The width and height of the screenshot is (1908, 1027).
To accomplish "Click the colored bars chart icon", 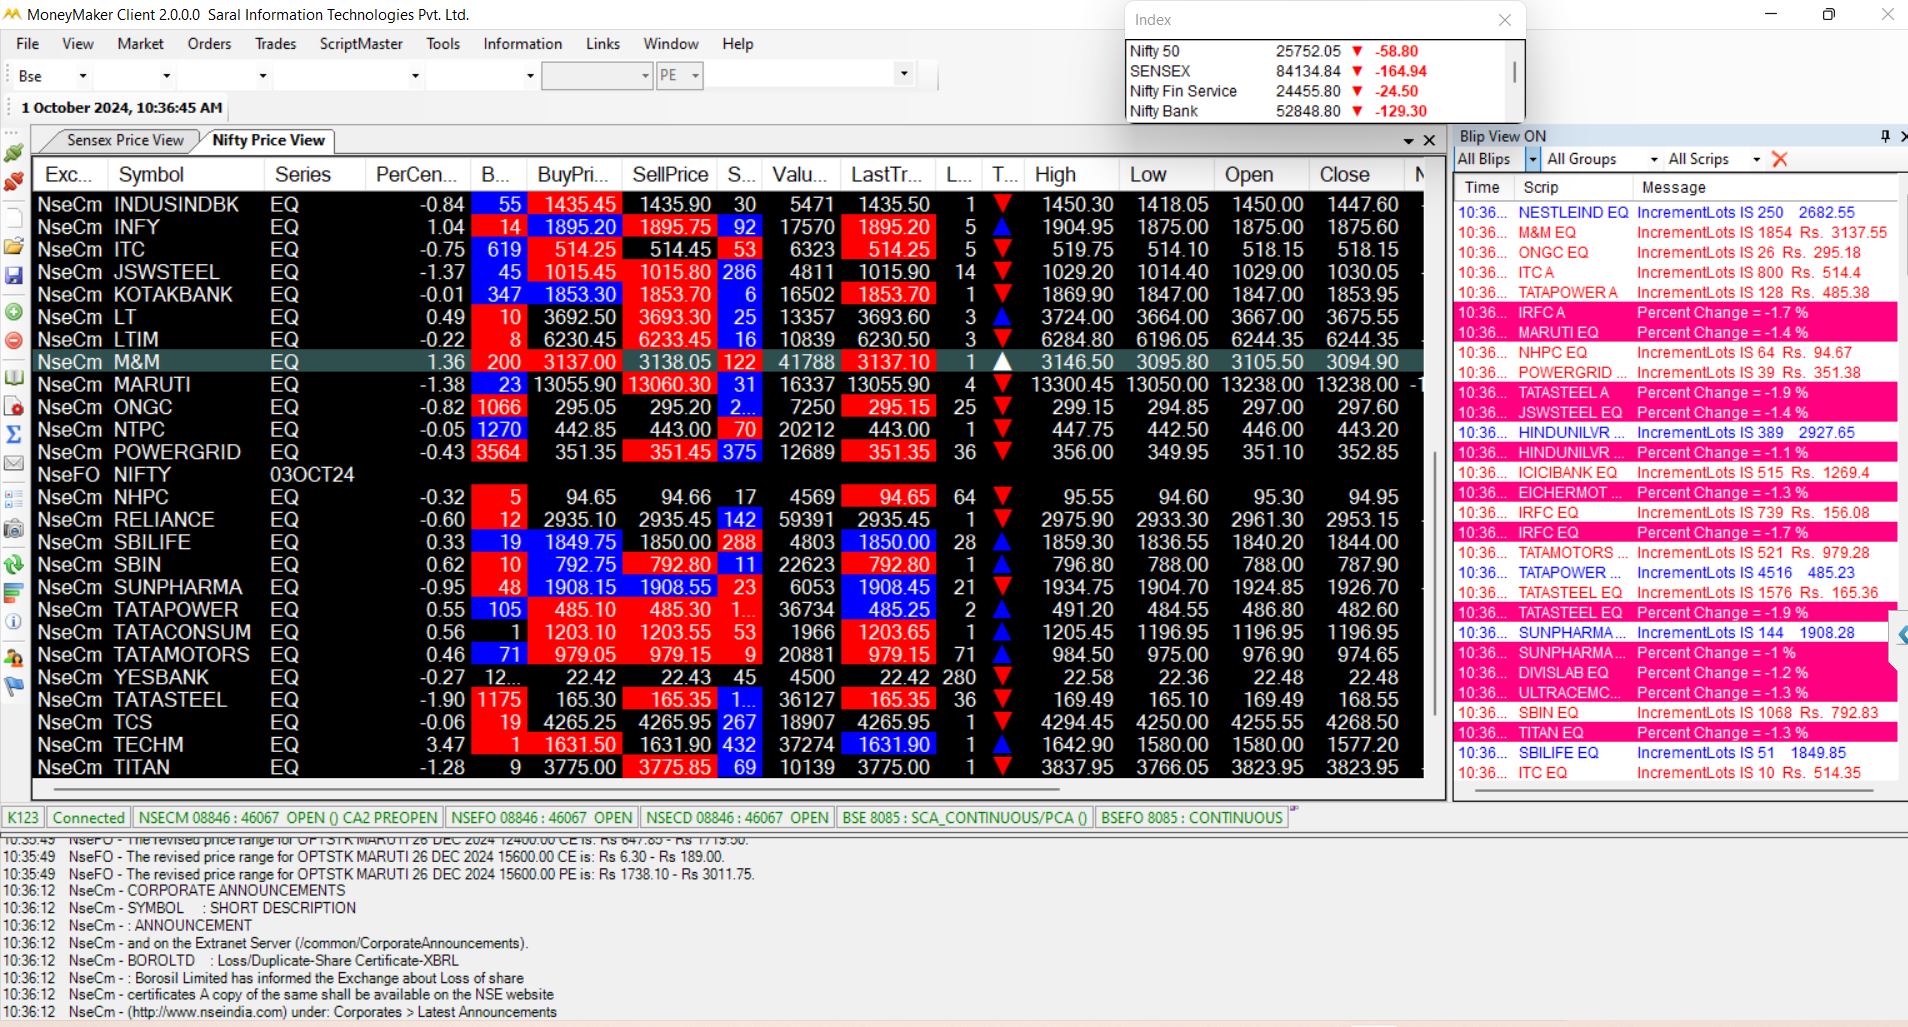I will (14, 593).
